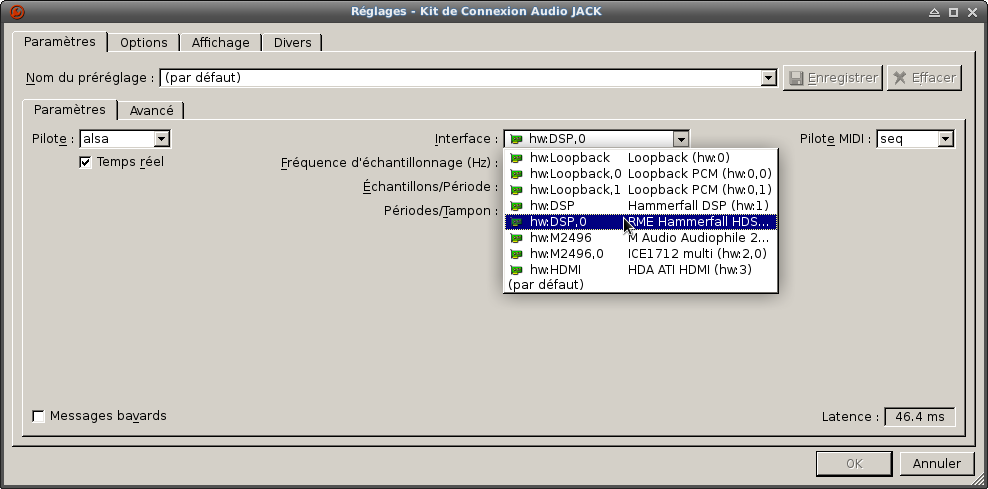Click the shade window icon in title bar
The width and height of the screenshot is (988, 489).
(x=934, y=12)
